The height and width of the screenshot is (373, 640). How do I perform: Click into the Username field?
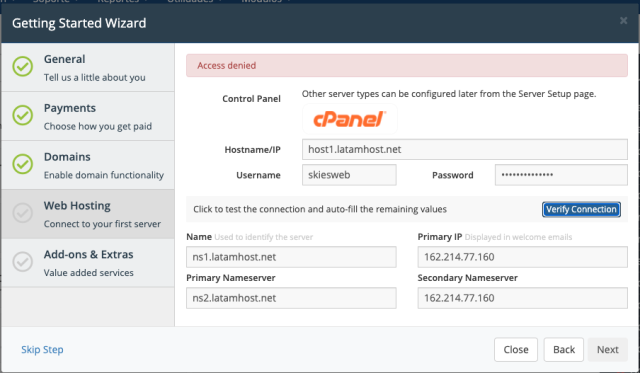(x=349, y=175)
